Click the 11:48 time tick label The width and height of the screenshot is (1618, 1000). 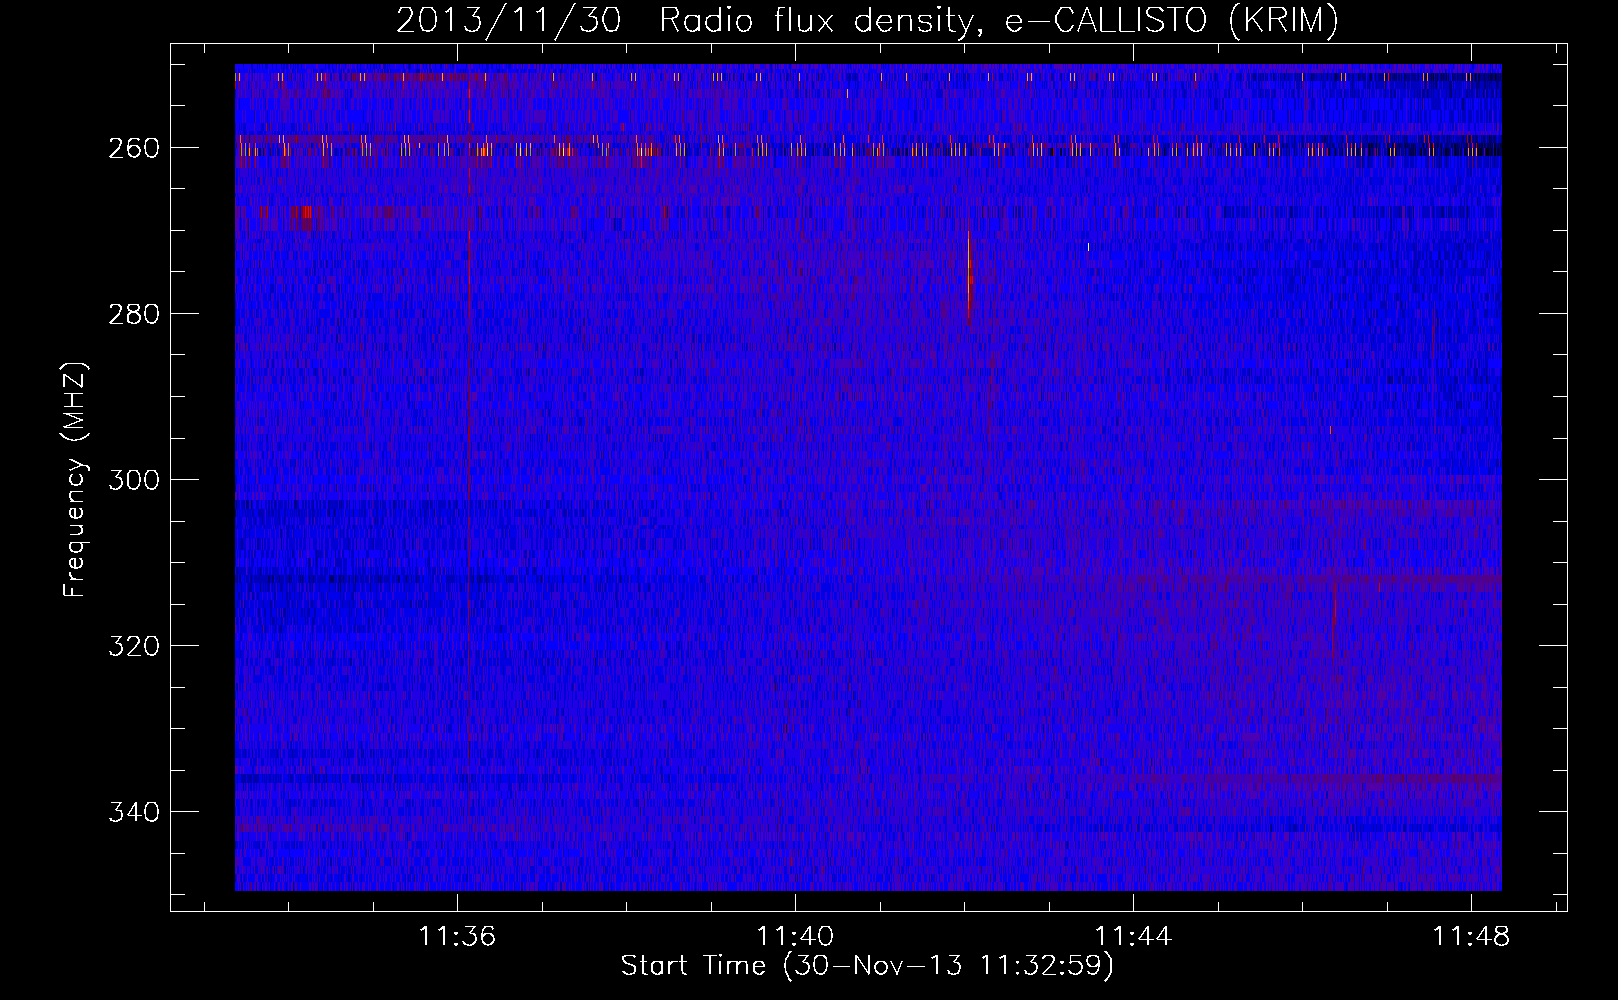click(x=1471, y=937)
